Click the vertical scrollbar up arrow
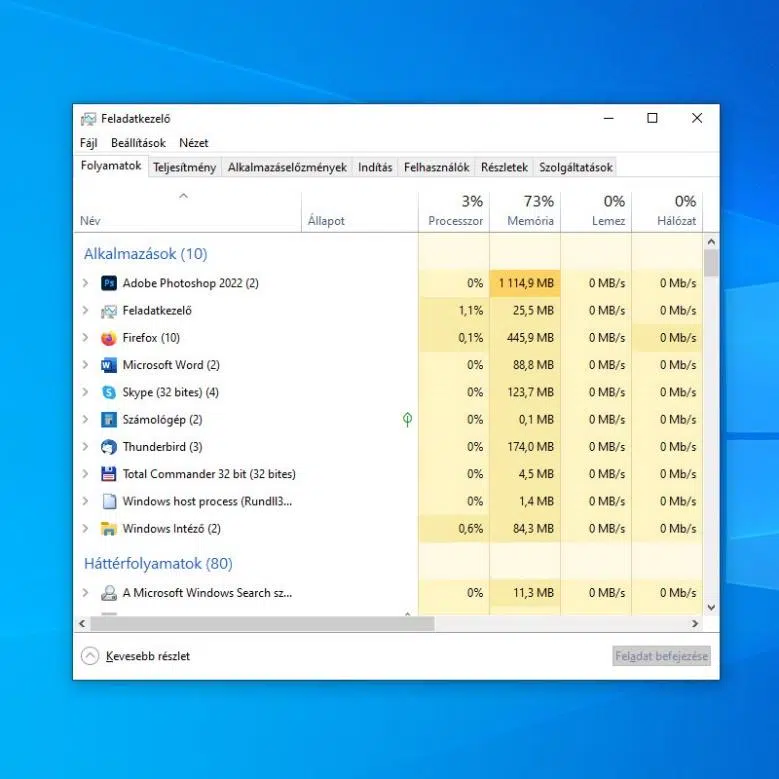This screenshot has height=779, width=779. (711, 242)
